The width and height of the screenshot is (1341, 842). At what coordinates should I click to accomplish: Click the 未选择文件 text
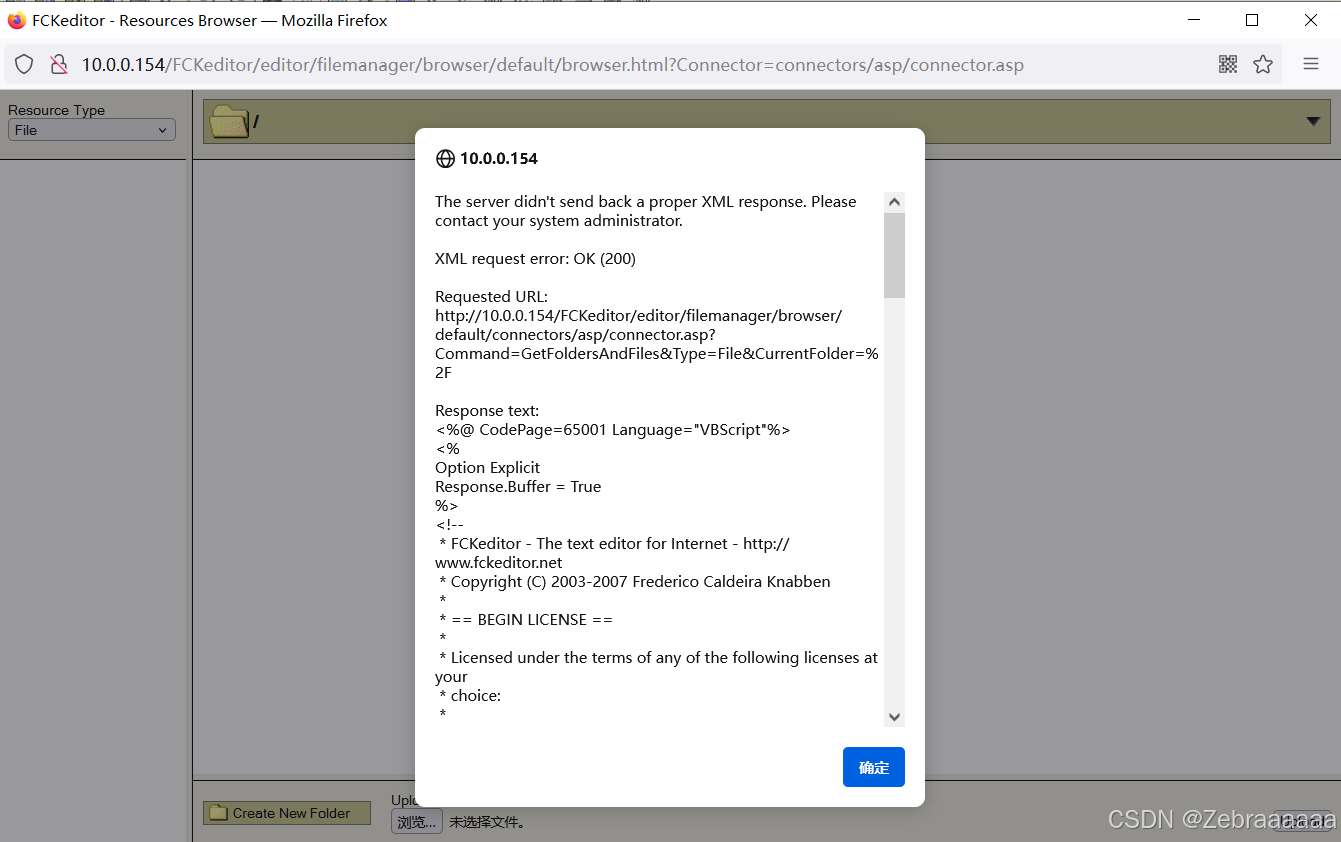point(486,822)
